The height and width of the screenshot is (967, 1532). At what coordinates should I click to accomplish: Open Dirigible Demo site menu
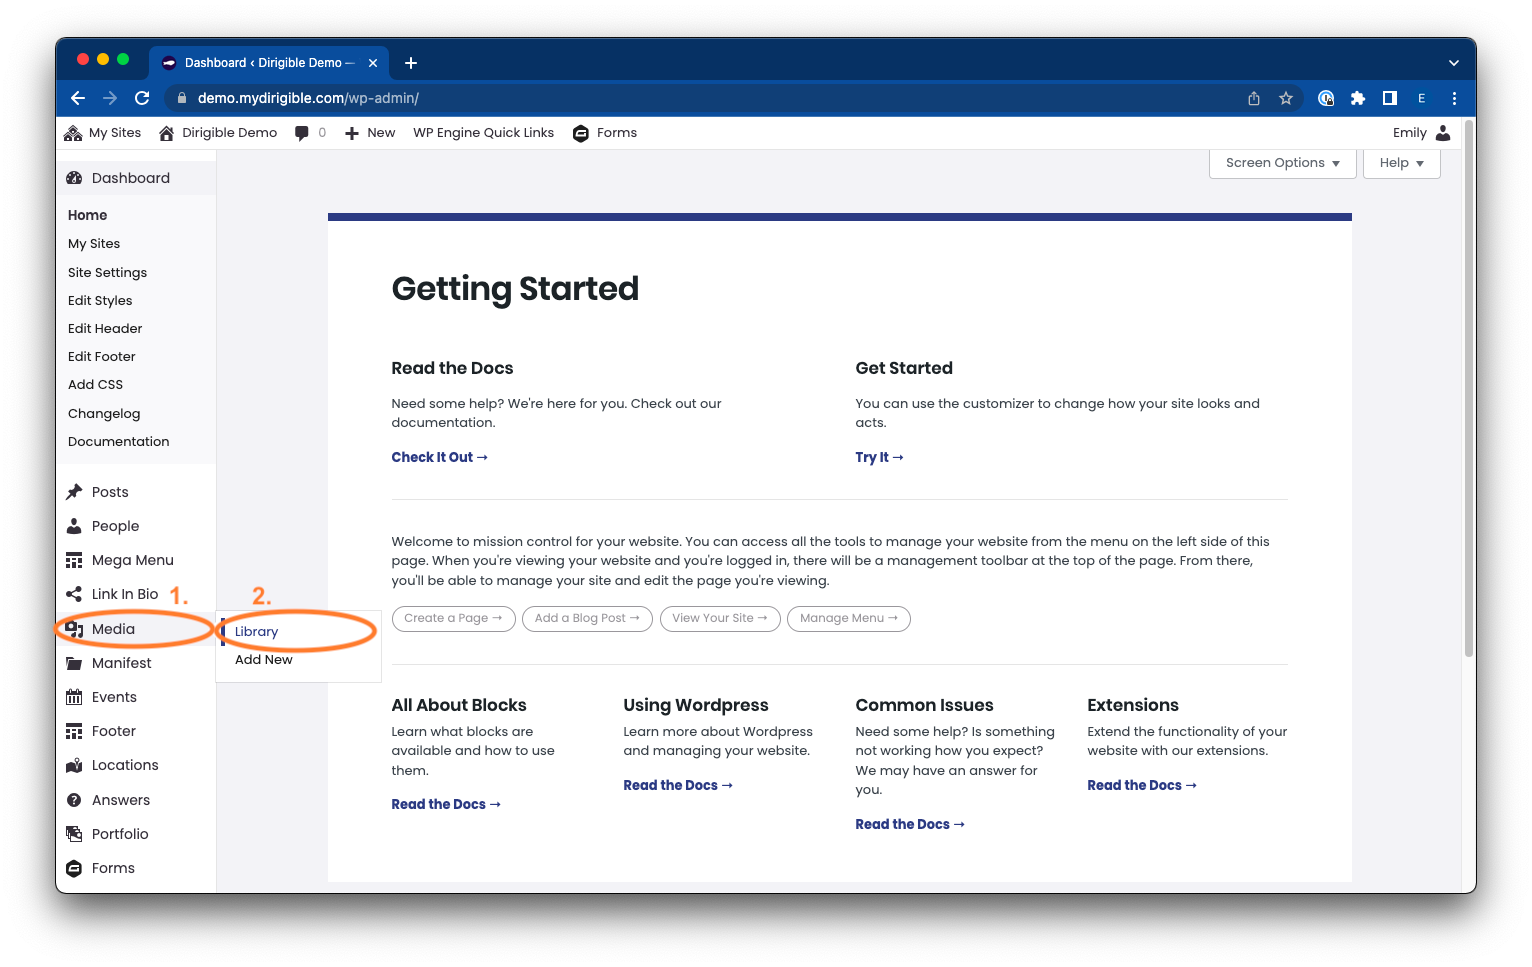[218, 133]
